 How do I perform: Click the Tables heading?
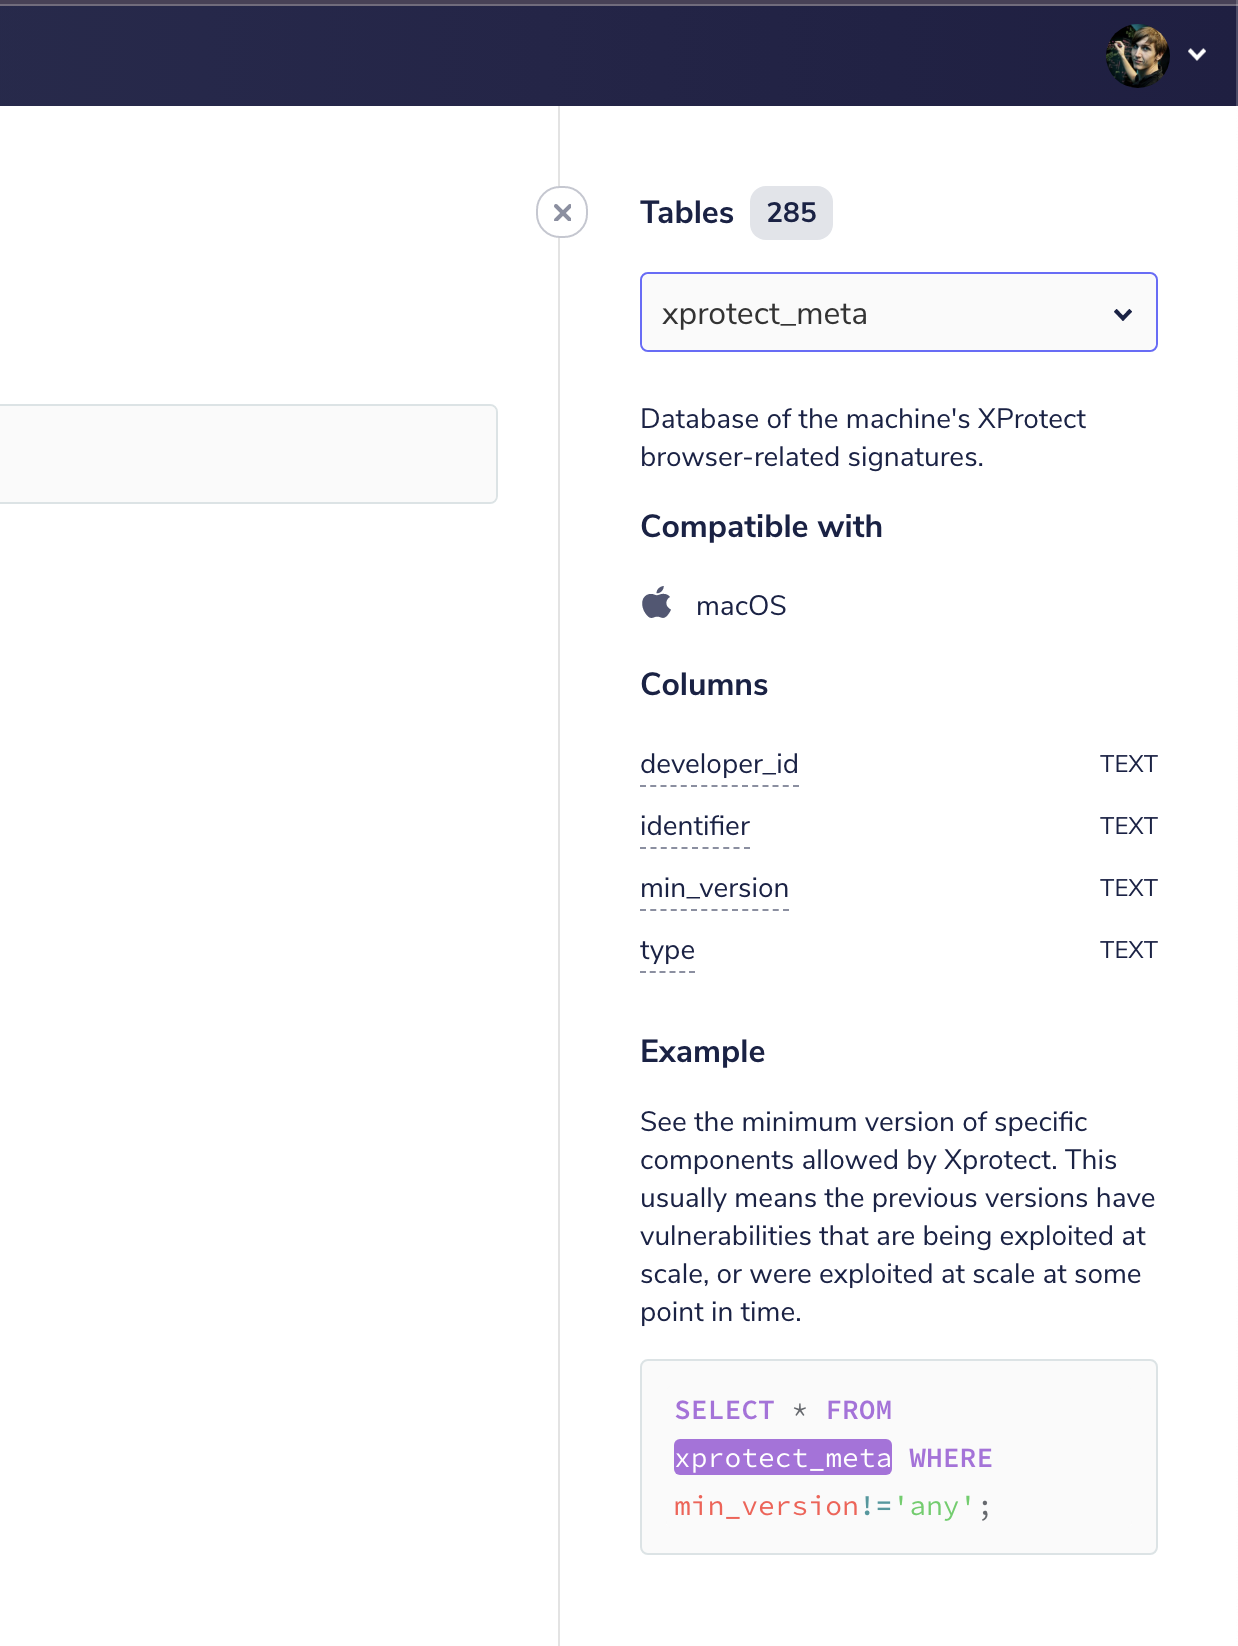tap(687, 213)
